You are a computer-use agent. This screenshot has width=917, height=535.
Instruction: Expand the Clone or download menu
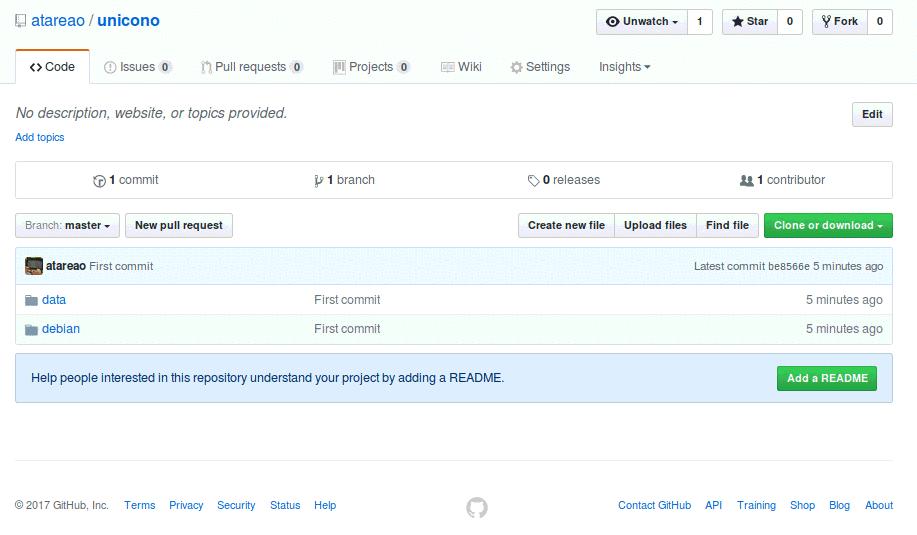coord(828,226)
